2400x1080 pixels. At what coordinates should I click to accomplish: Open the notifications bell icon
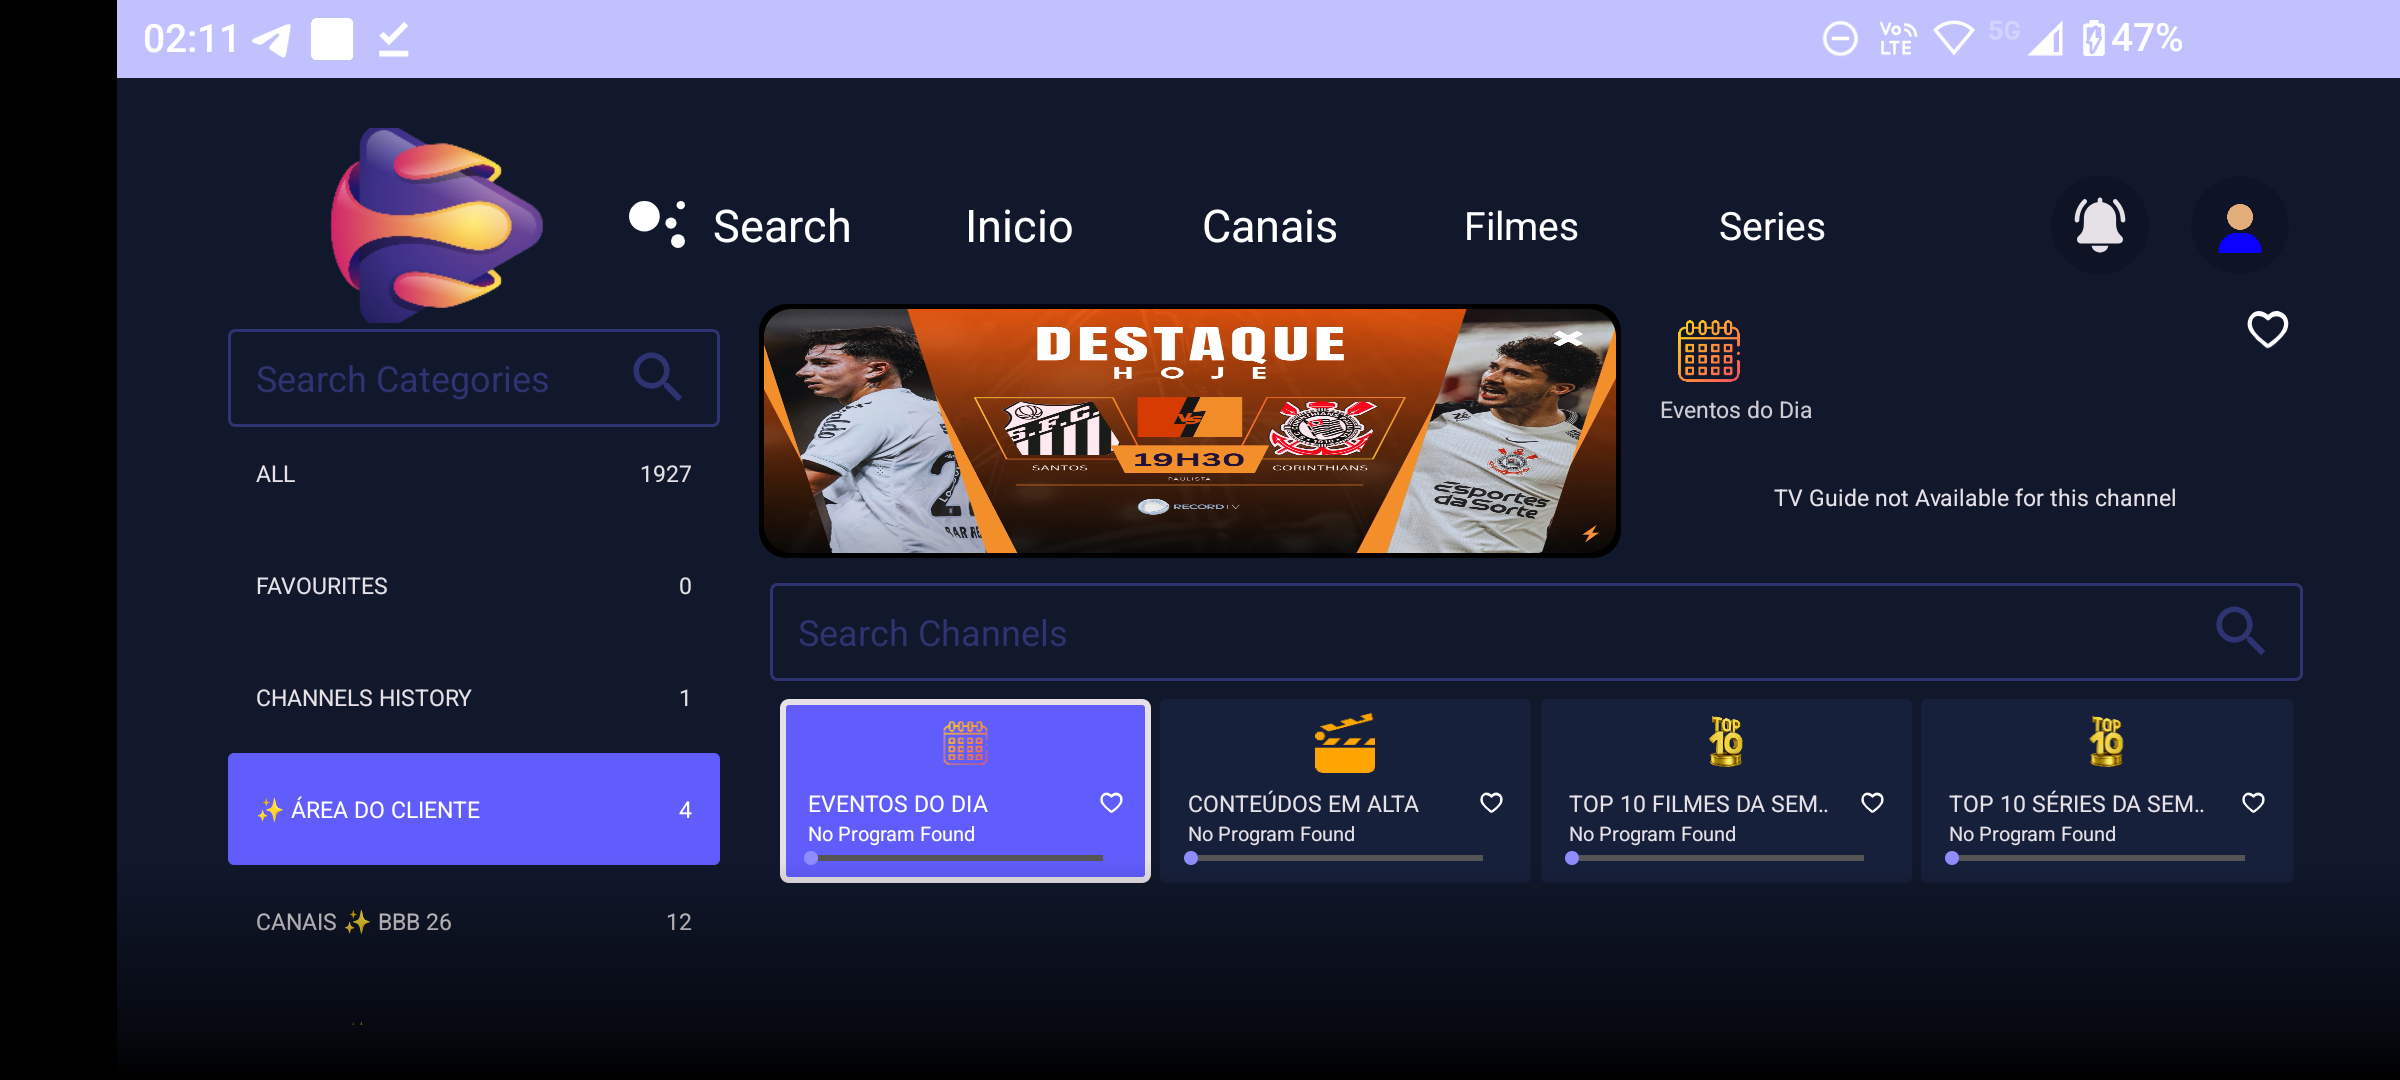[x=2099, y=225]
